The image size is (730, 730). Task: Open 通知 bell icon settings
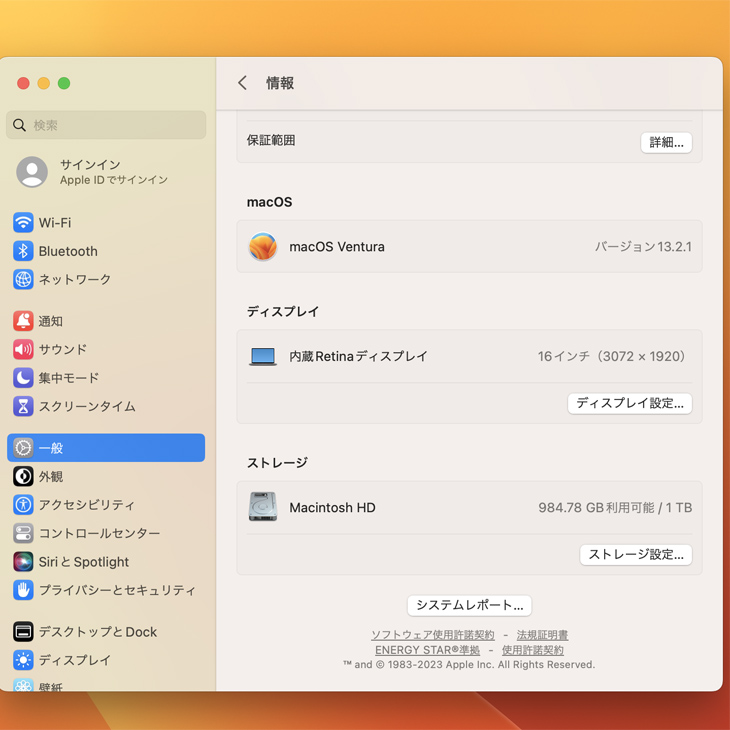click(x=23, y=321)
